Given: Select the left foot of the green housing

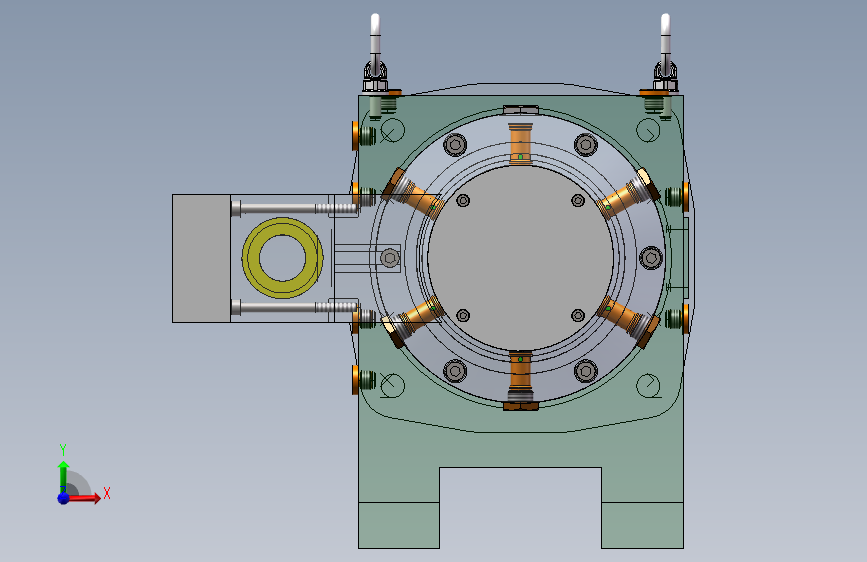Looking at the screenshot, I should coord(399,525).
